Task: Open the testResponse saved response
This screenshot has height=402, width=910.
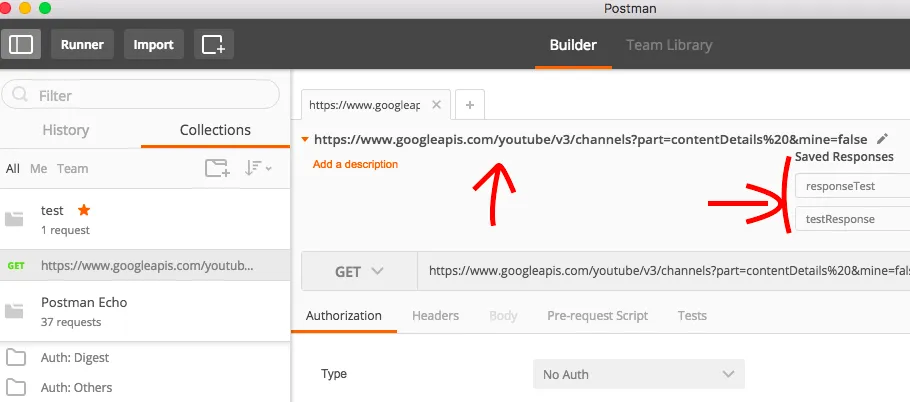Action: (853, 219)
